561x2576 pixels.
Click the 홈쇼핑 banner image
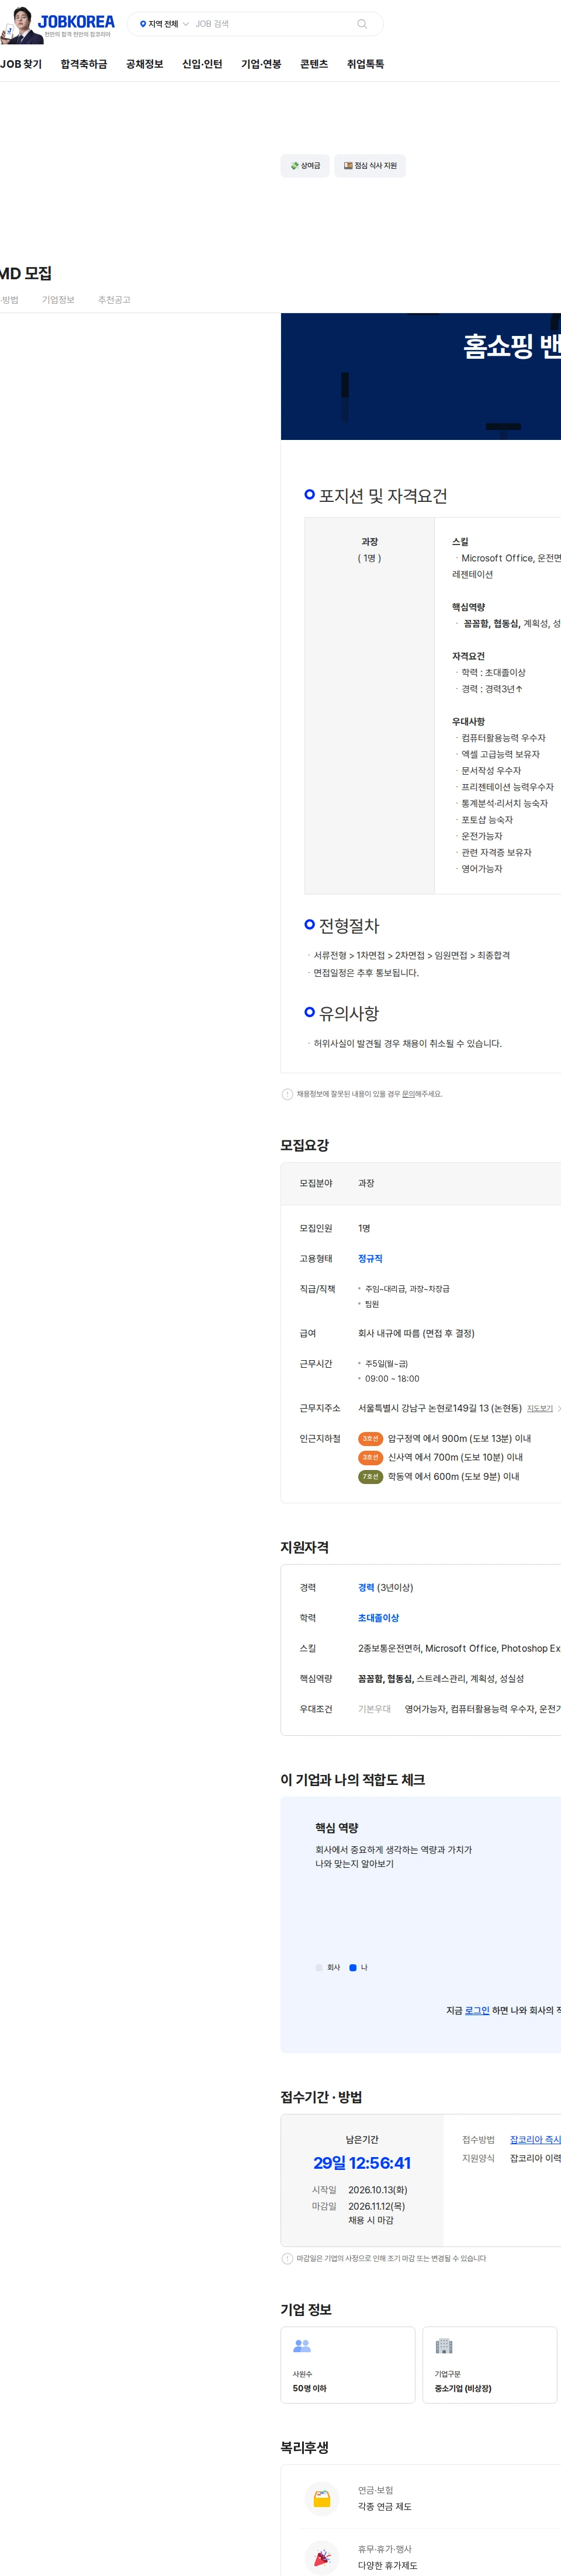coord(421,376)
